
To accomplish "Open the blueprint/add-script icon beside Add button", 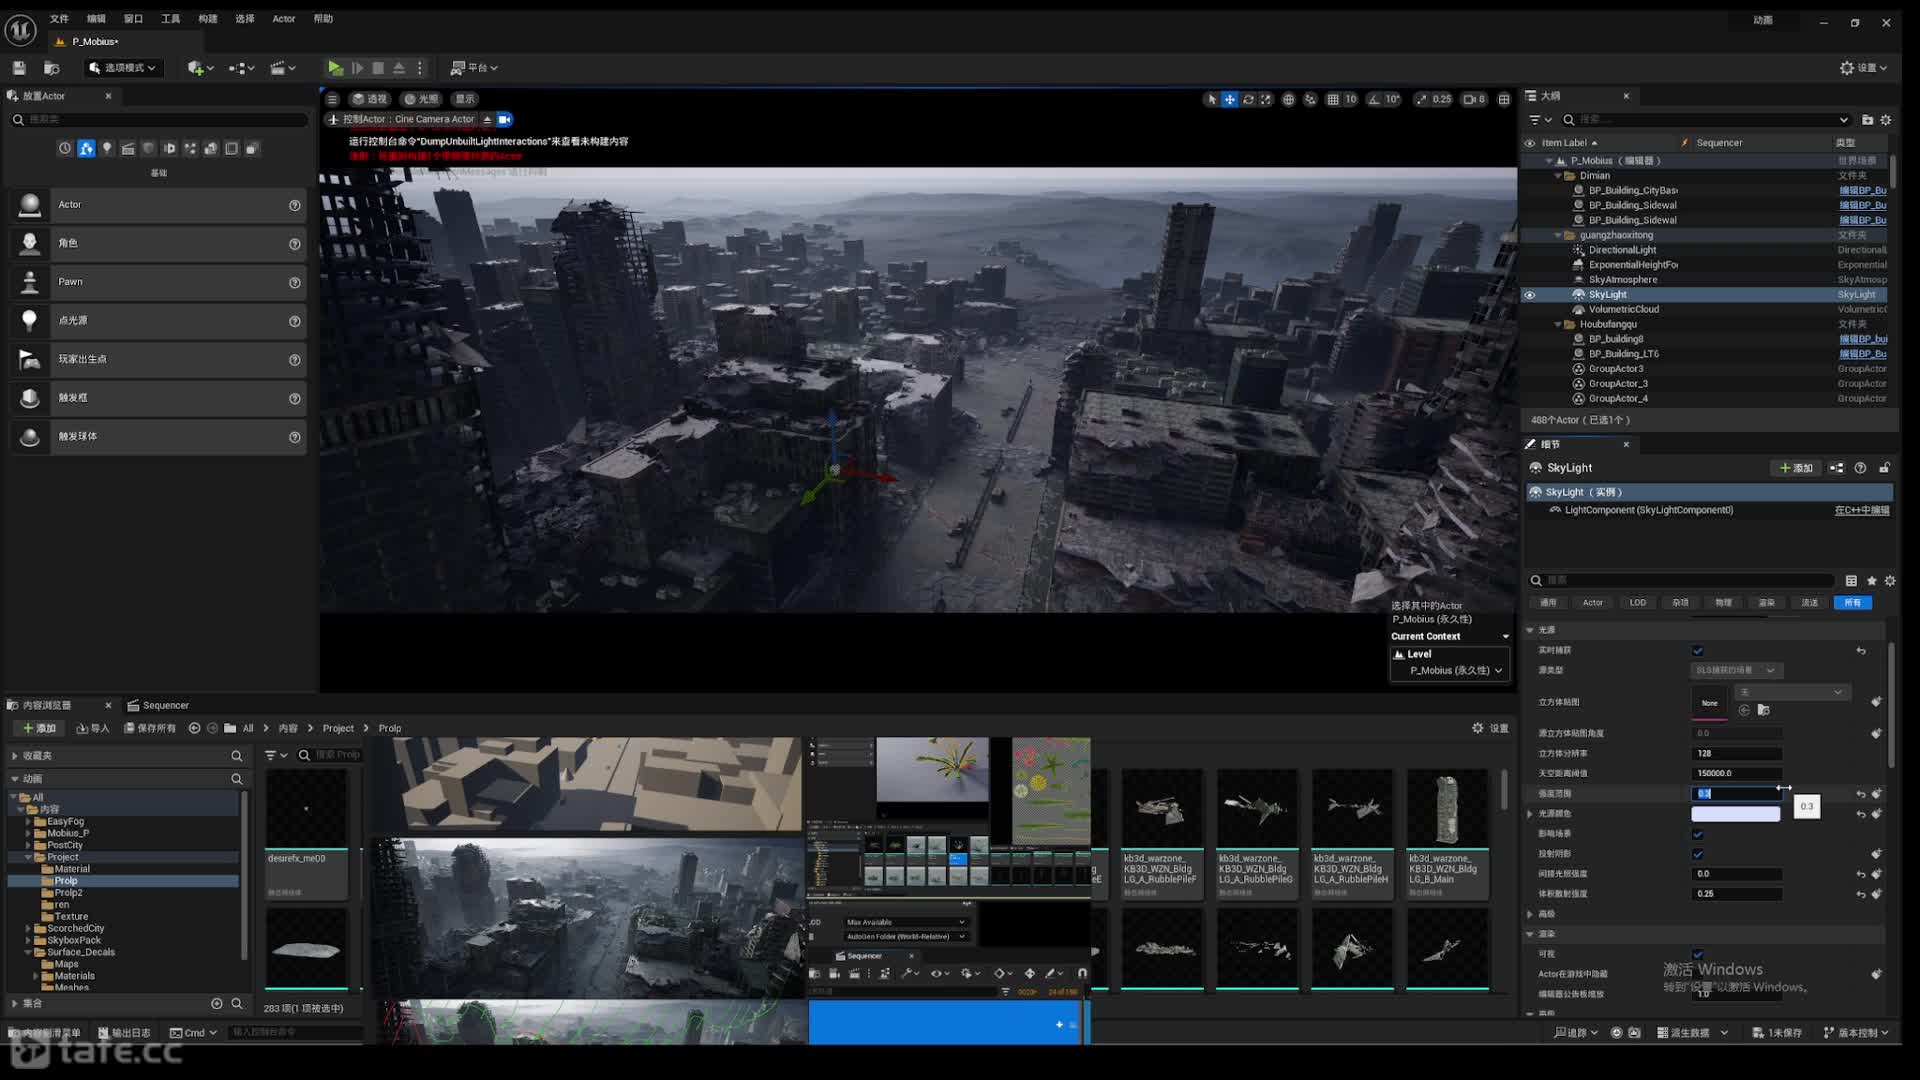I will (x=1836, y=468).
